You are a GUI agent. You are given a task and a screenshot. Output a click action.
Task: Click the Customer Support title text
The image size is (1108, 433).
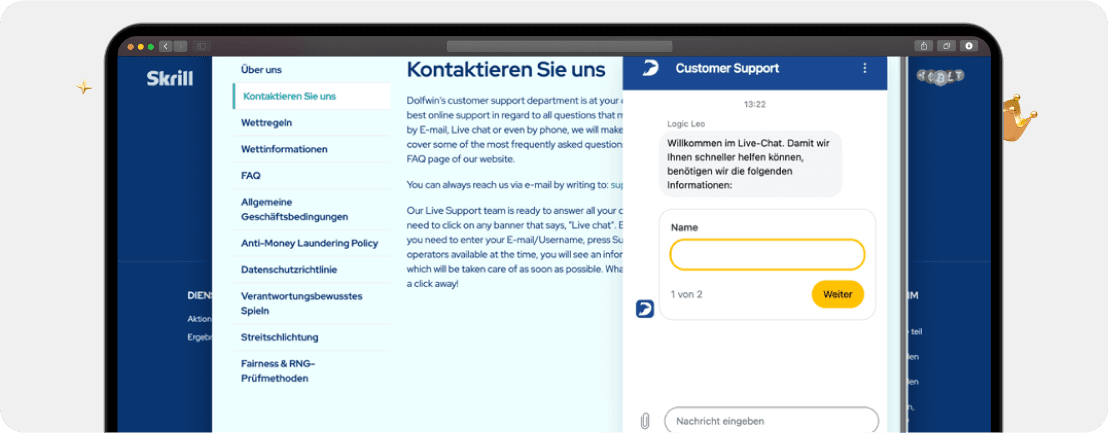(727, 69)
